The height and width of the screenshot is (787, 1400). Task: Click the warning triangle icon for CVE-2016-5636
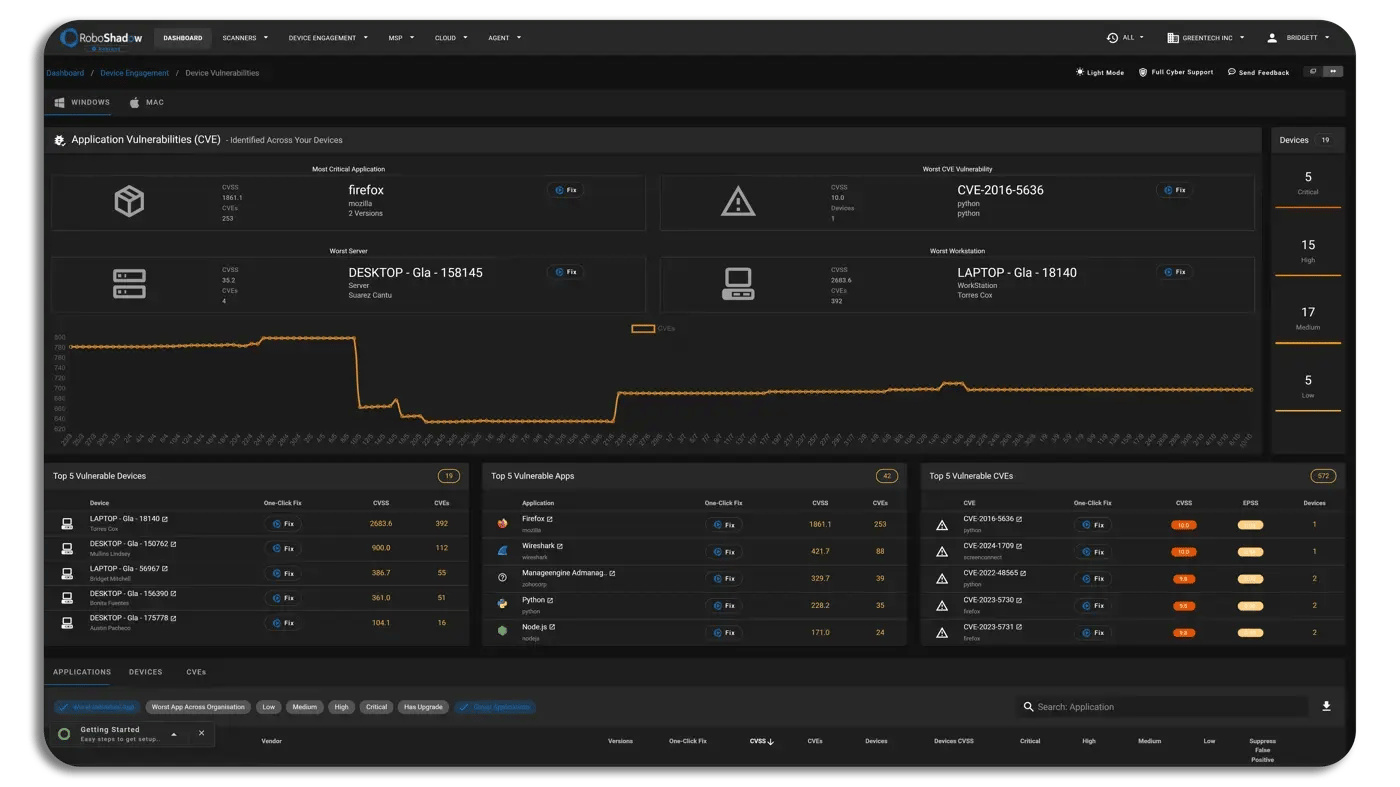[941, 524]
